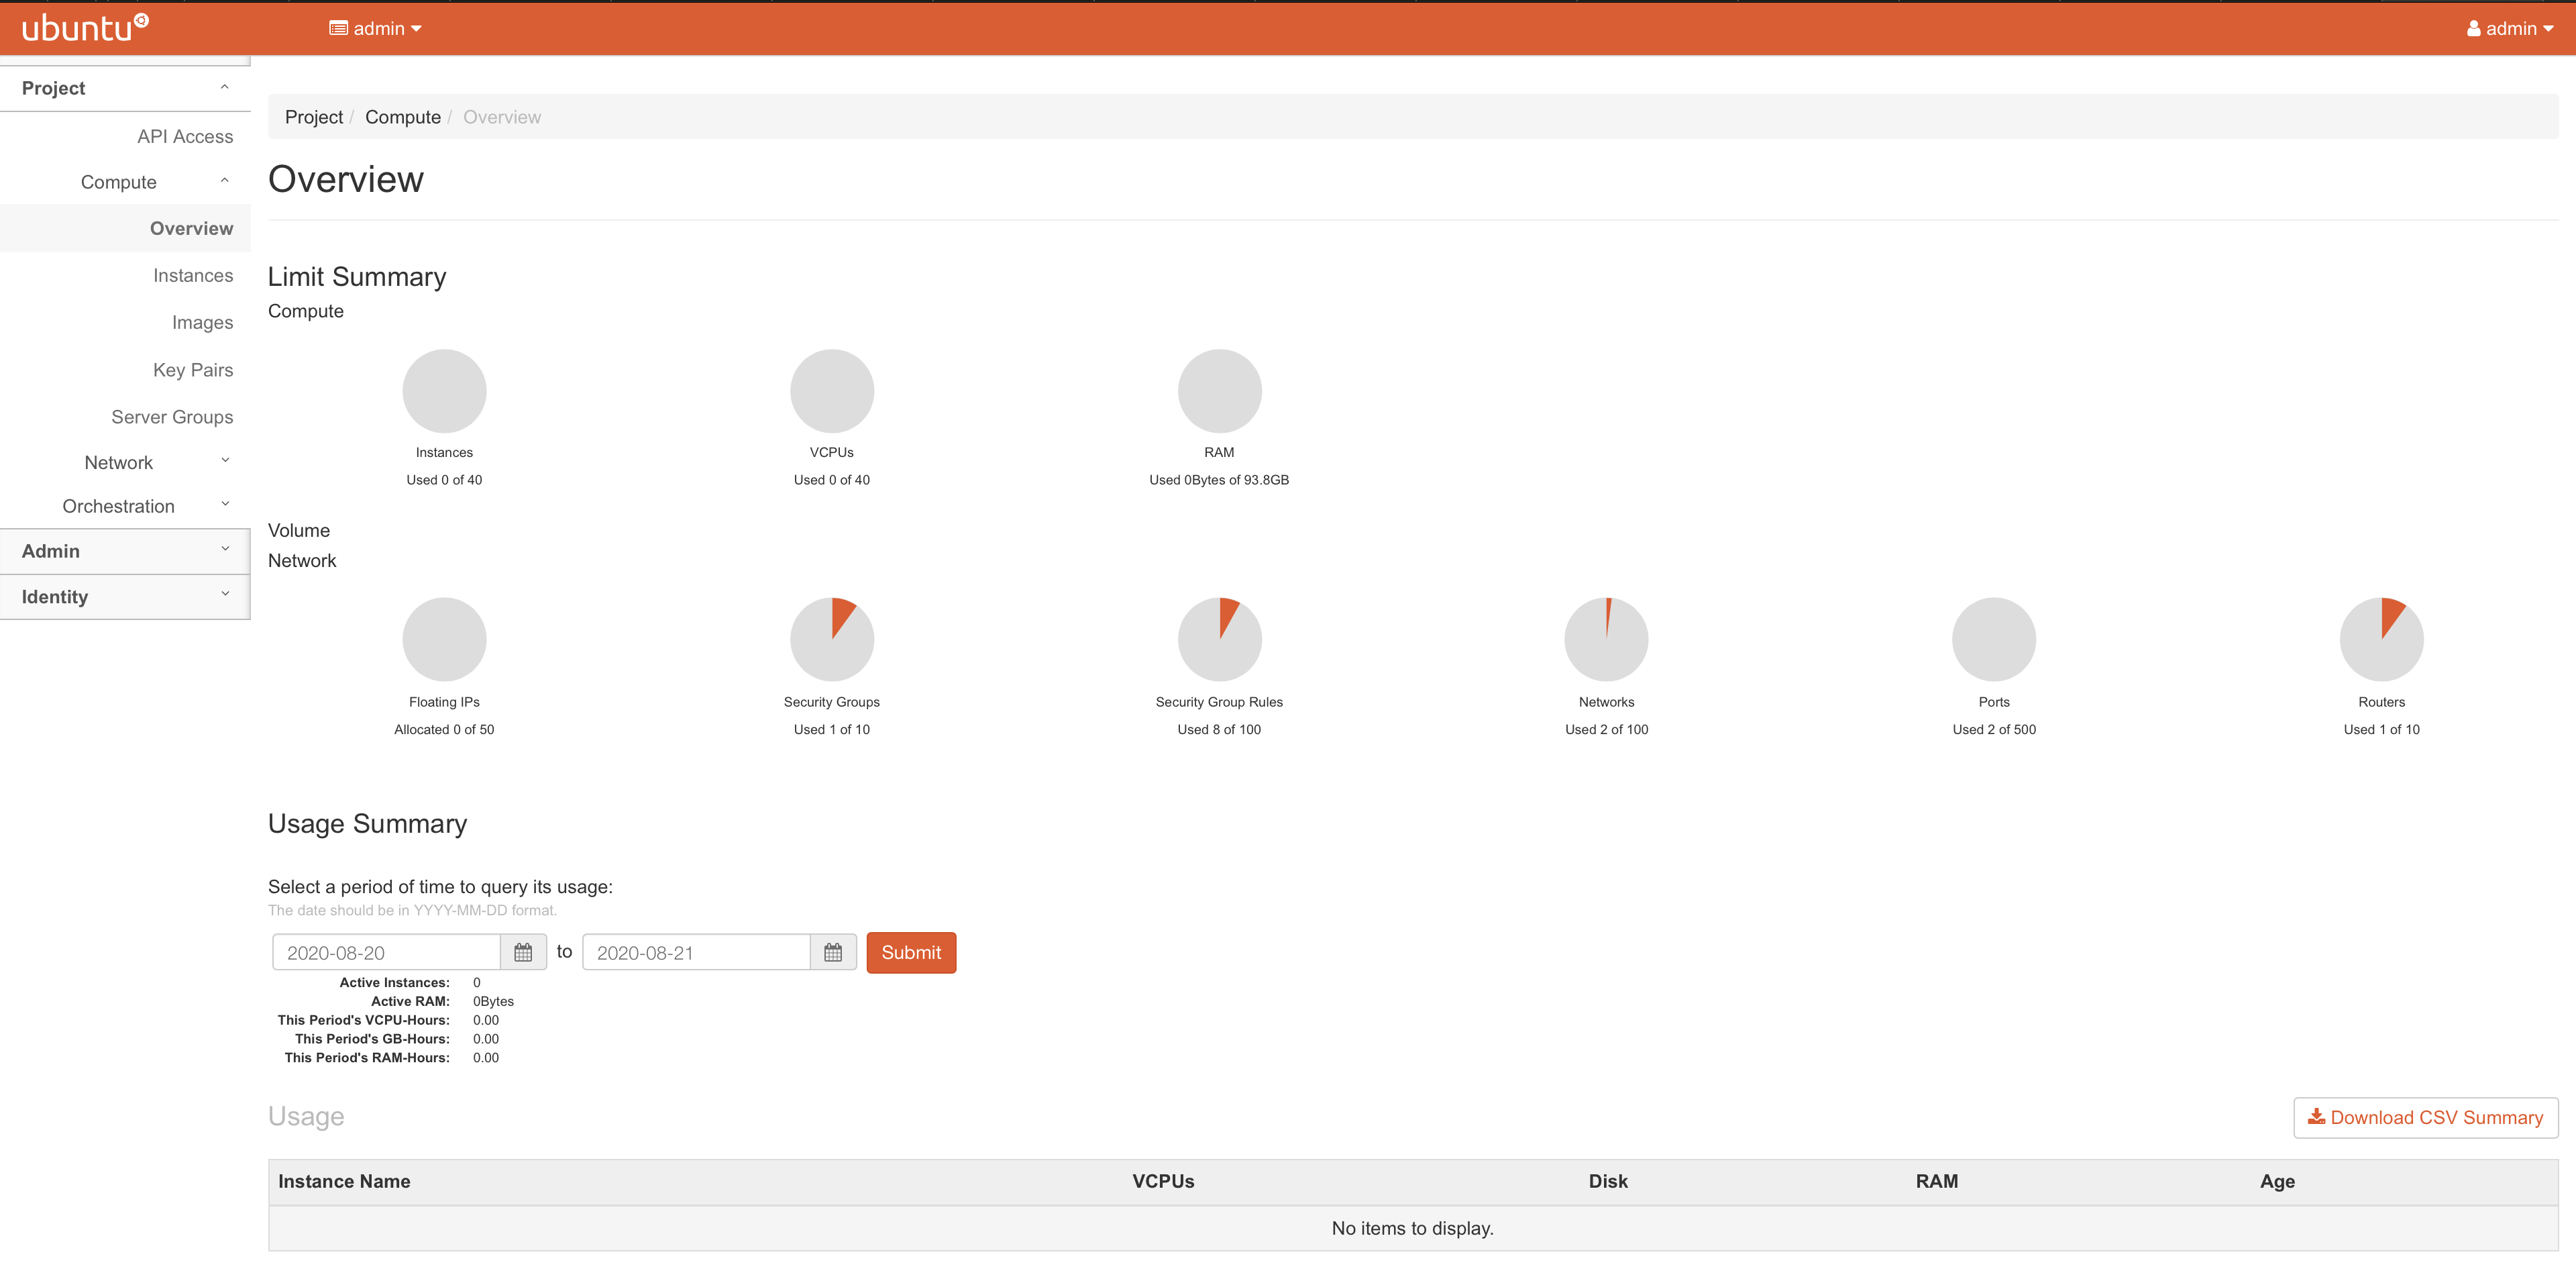The height and width of the screenshot is (1279, 2576).
Task: Click the Security Groups pie chart
Action: [831, 639]
